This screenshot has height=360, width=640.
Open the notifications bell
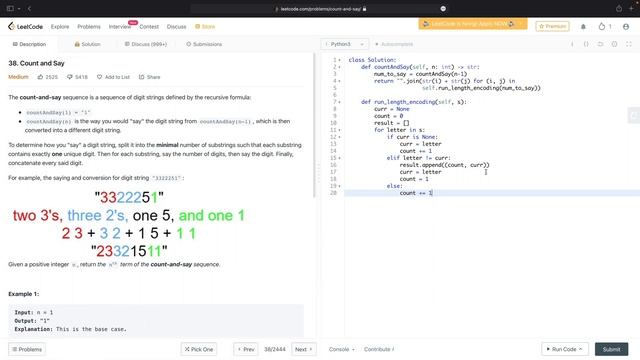coord(583,27)
